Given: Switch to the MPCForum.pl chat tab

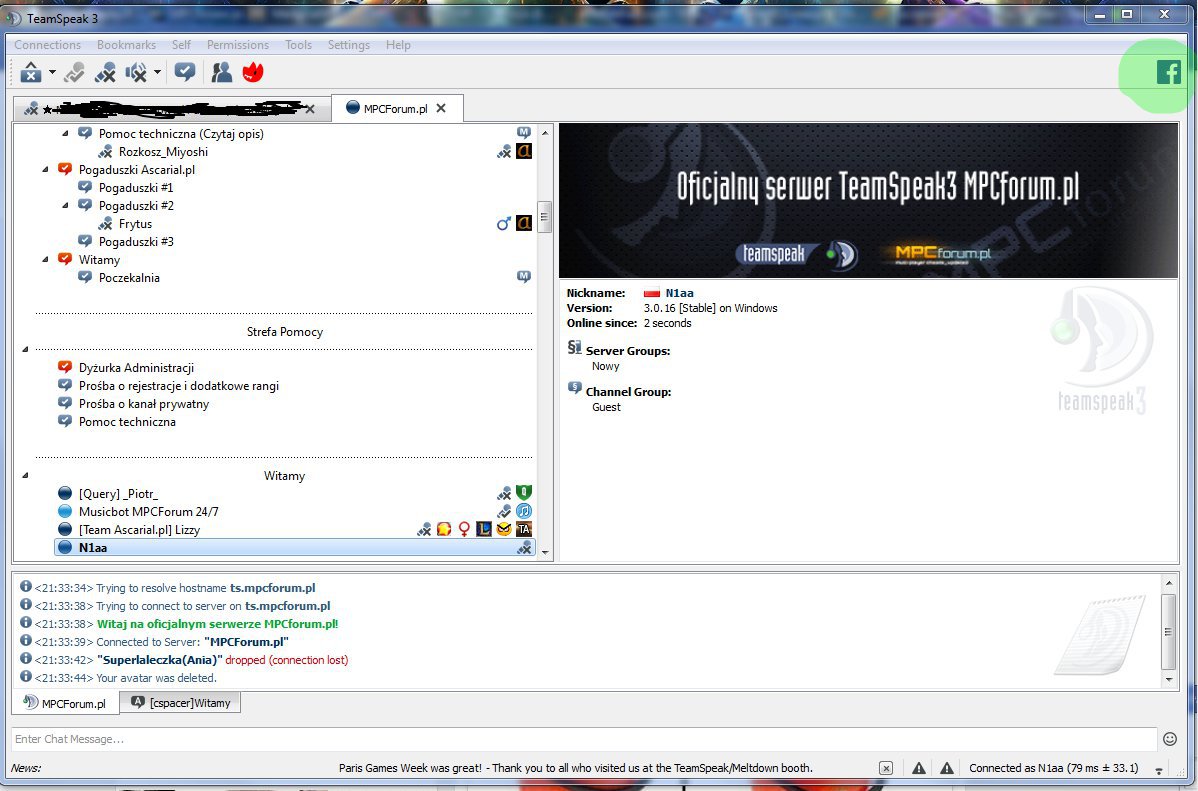Looking at the screenshot, I should pyautogui.click(x=66, y=703).
